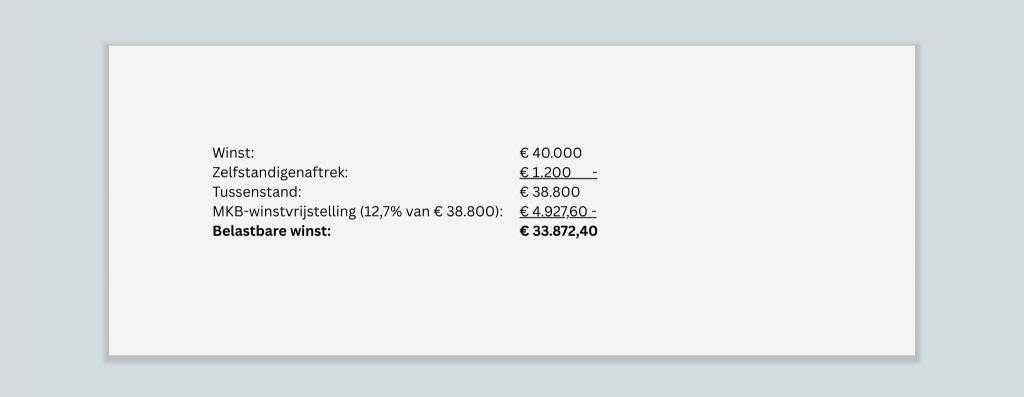Select the € 40.000 amount

coord(551,153)
